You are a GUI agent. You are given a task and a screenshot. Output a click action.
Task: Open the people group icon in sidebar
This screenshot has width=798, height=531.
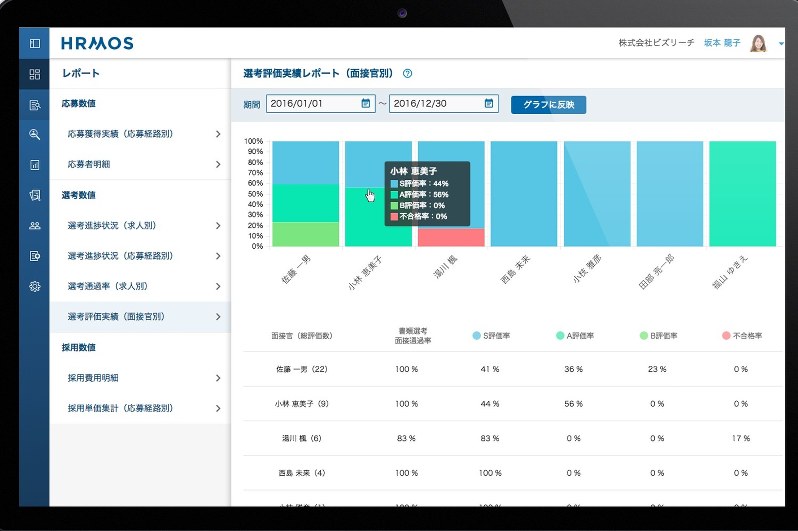tap(35, 225)
